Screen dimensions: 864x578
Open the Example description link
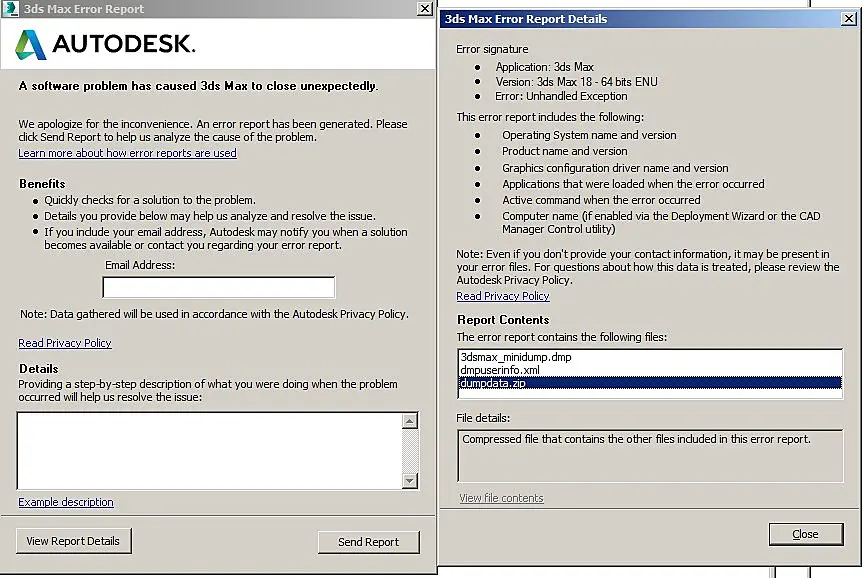point(66,503)
